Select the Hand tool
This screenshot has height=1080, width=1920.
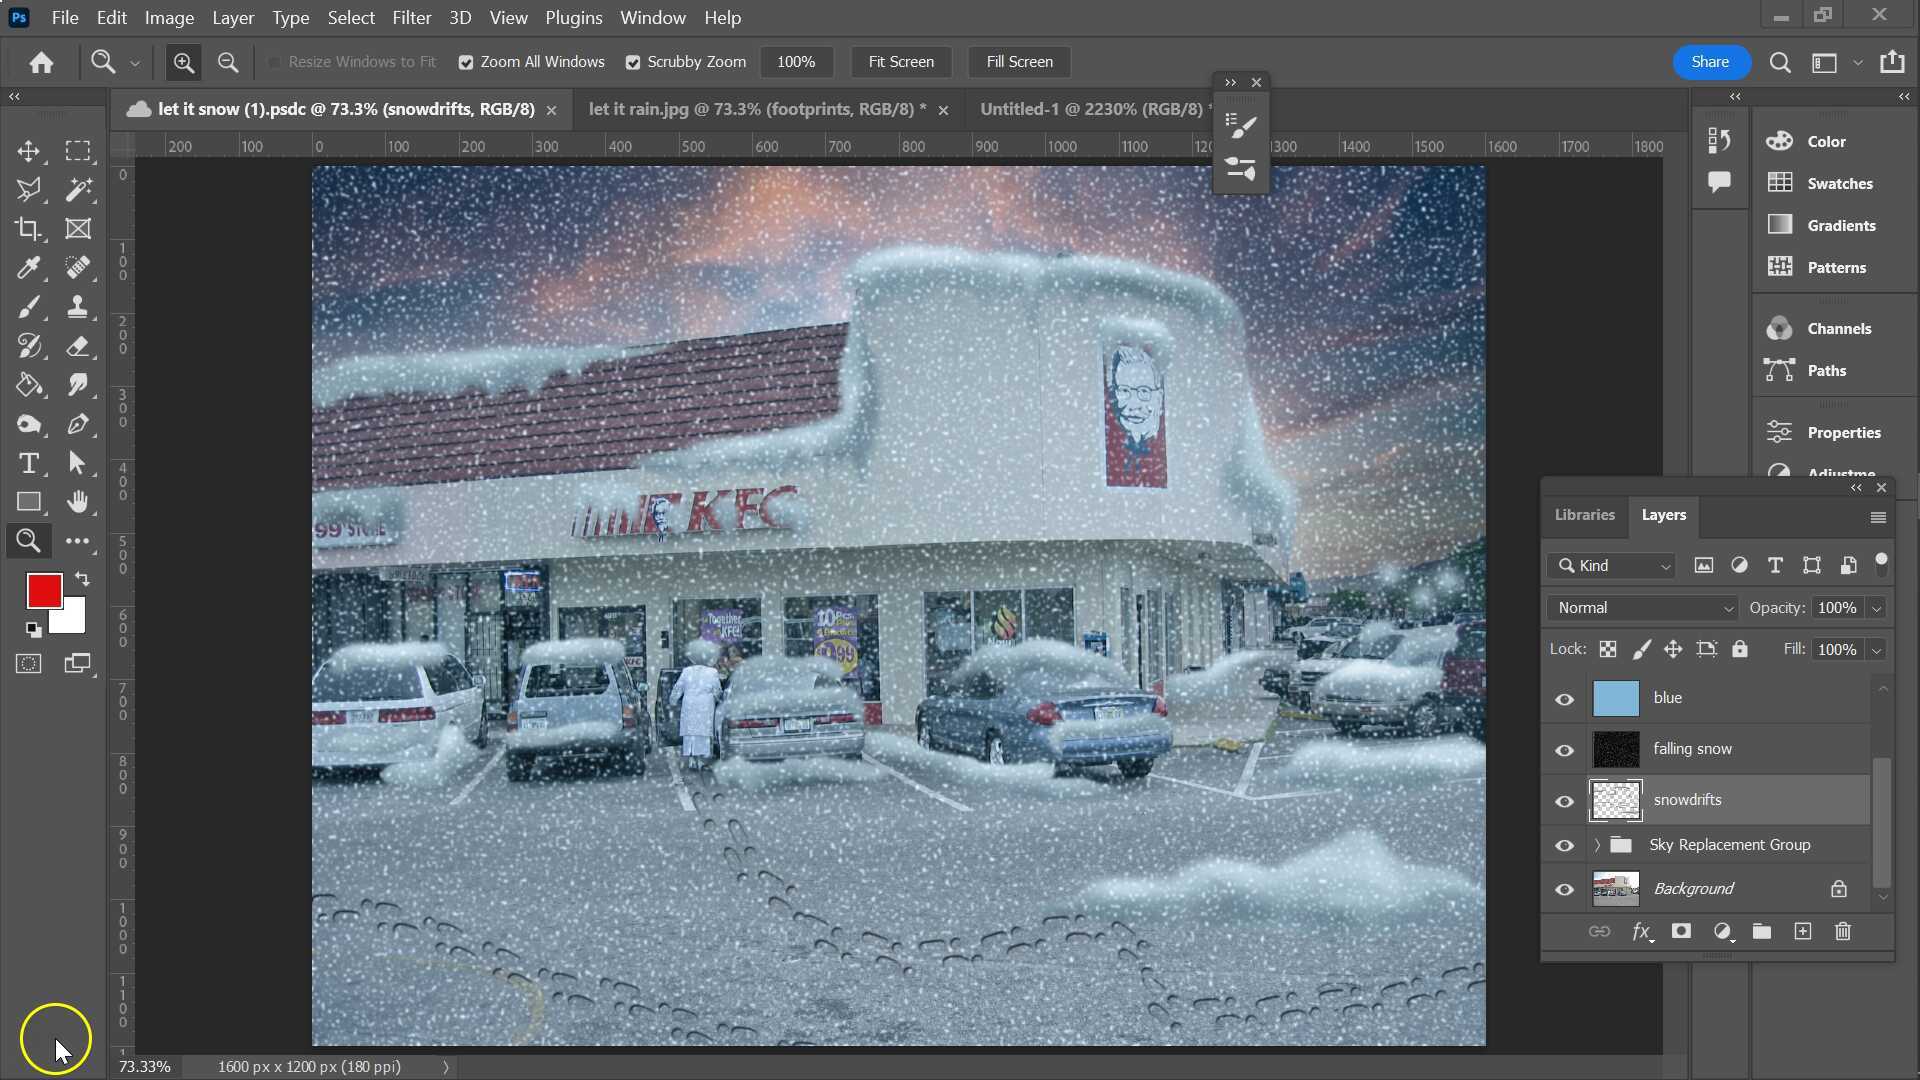point(78,502)
